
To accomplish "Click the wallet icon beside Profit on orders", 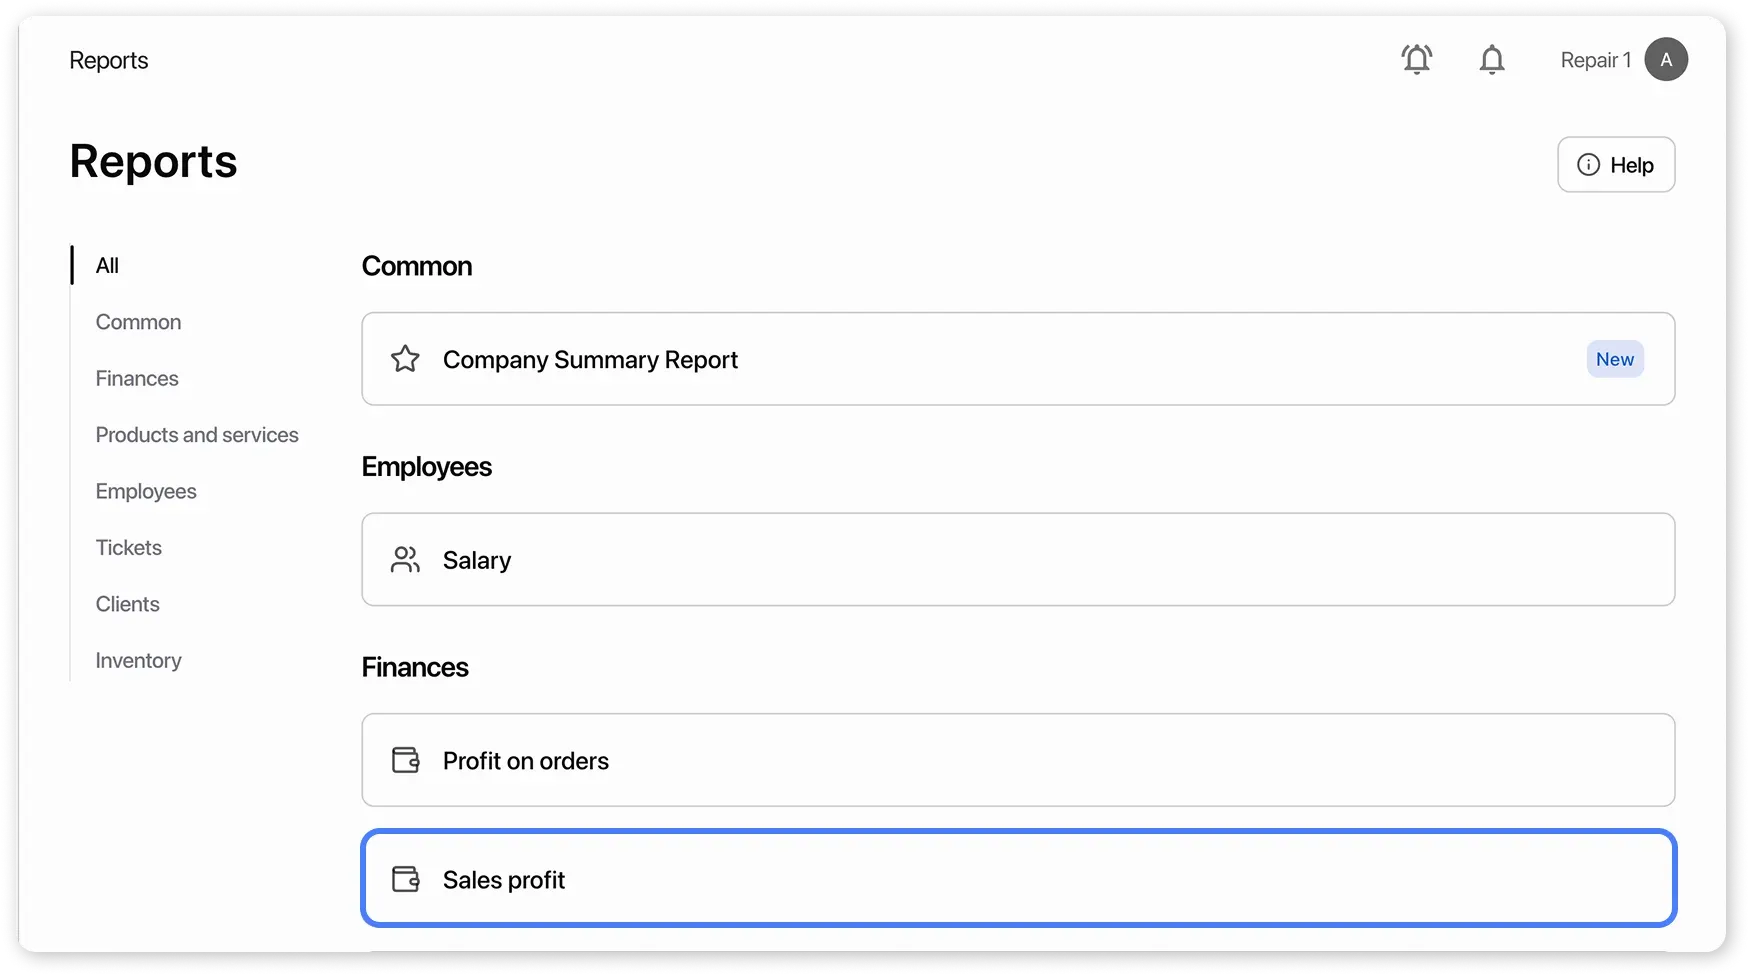I will click(405, 760).
